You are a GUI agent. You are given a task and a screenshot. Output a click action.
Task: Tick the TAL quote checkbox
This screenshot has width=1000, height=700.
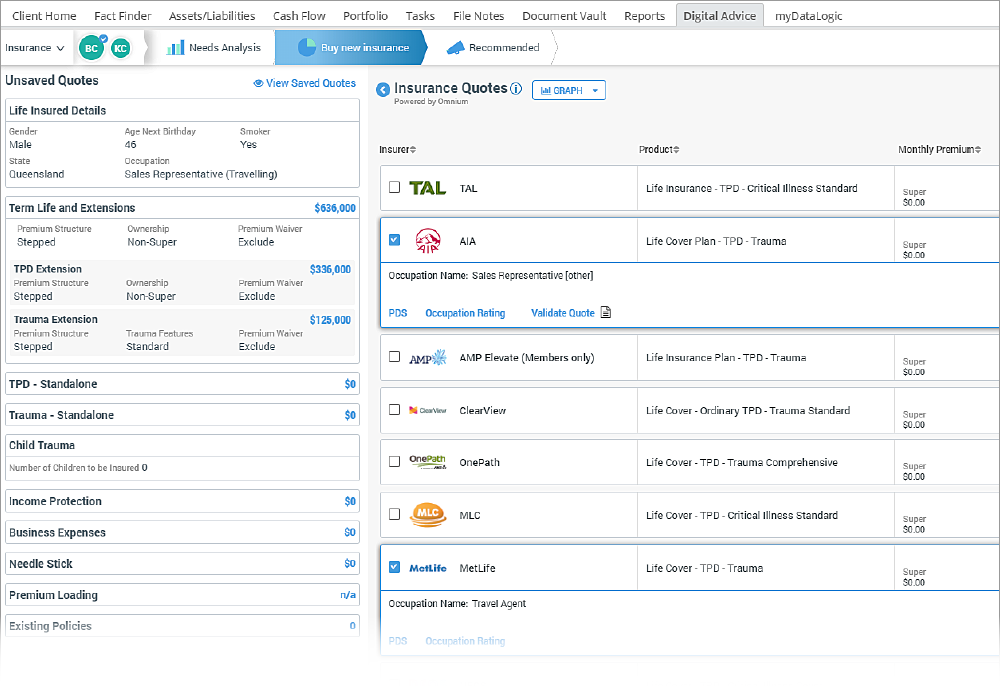tap(395, 187)
